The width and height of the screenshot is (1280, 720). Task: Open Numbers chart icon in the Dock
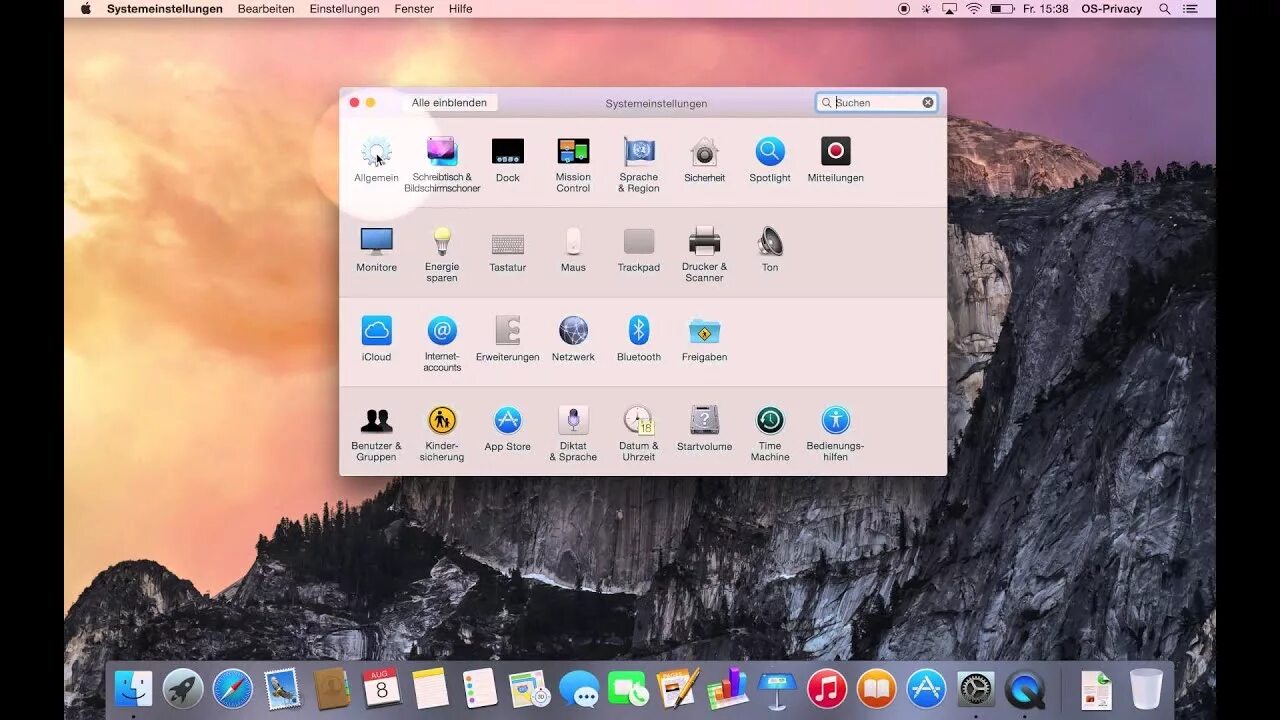[728, 688]
